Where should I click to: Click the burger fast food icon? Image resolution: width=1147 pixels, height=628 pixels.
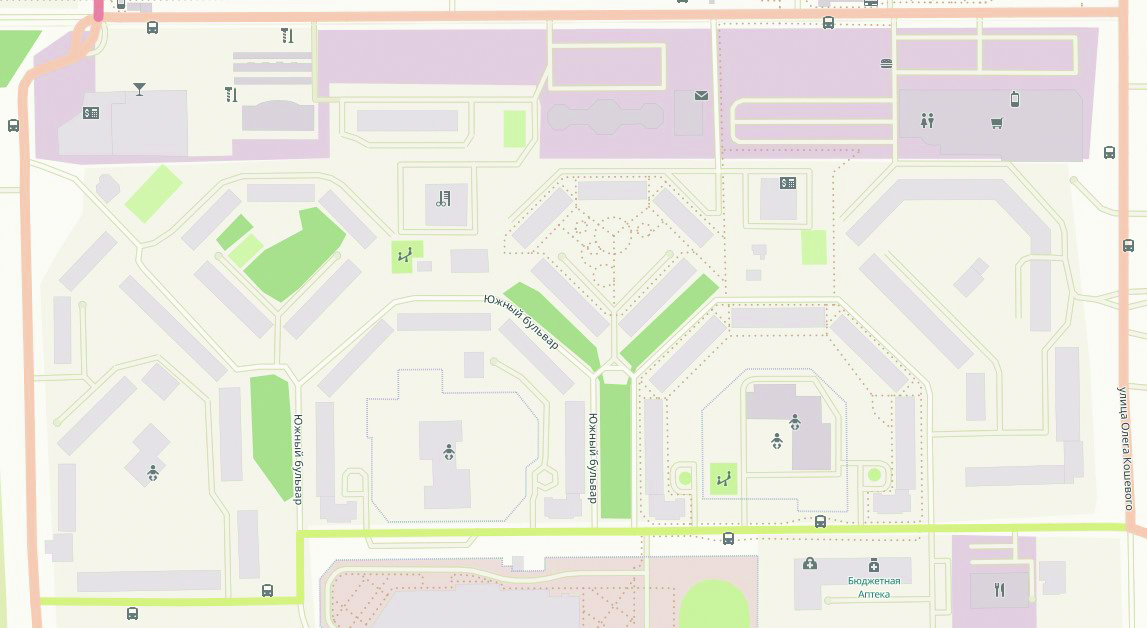coord(886,63)
